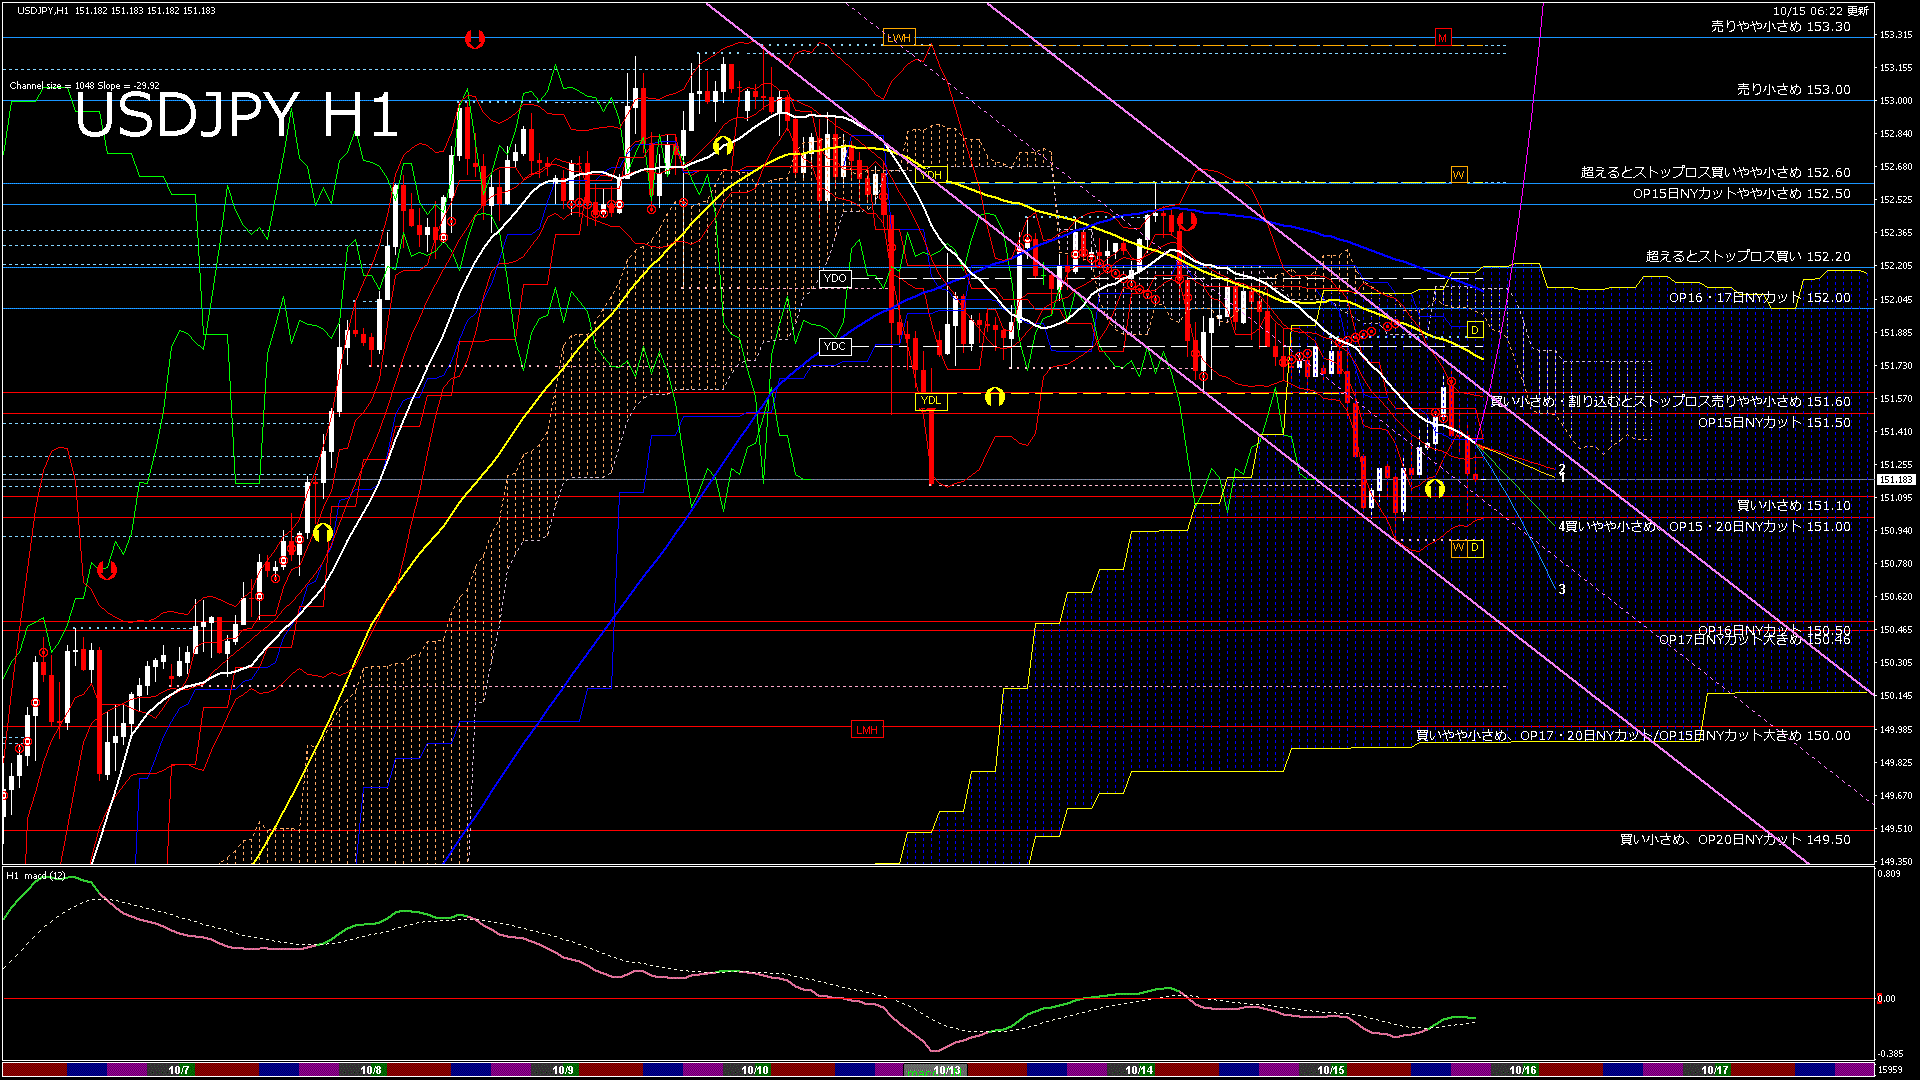1920x1080 pixels.
Task: Click the red down-arrow signal left of LWH label
Action: pos(475,39)
